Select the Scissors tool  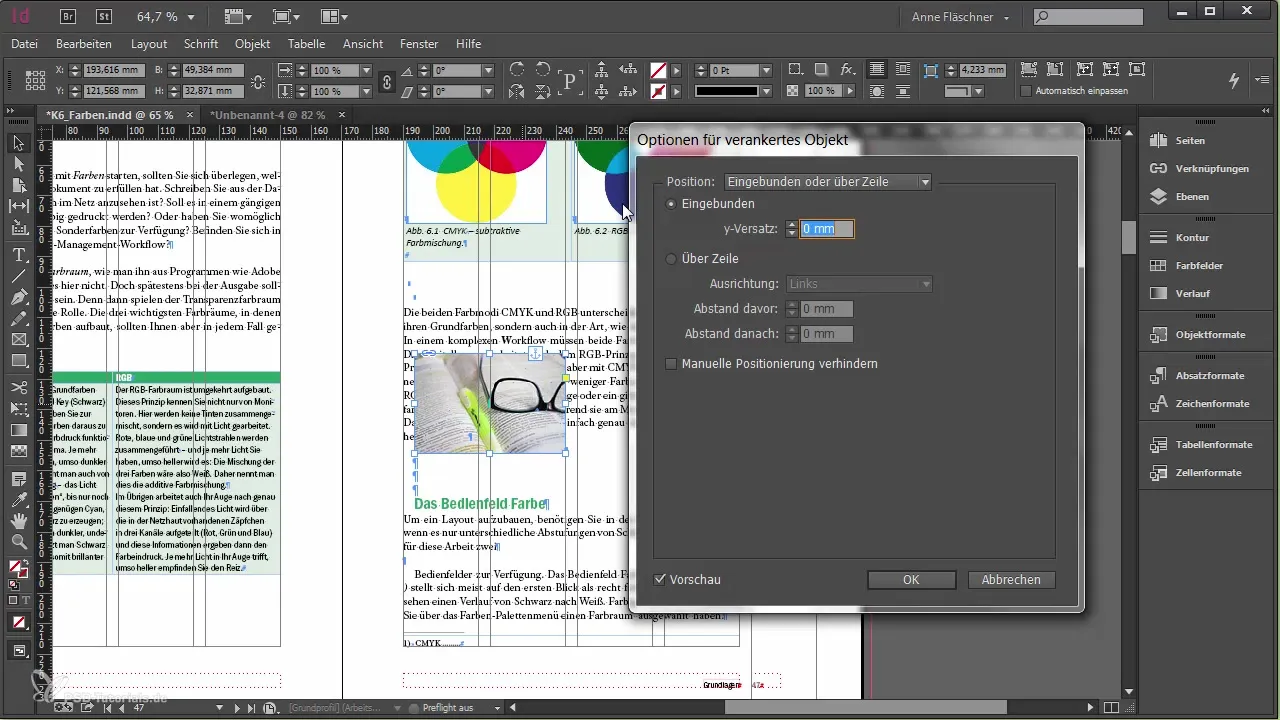click(18, 387)
